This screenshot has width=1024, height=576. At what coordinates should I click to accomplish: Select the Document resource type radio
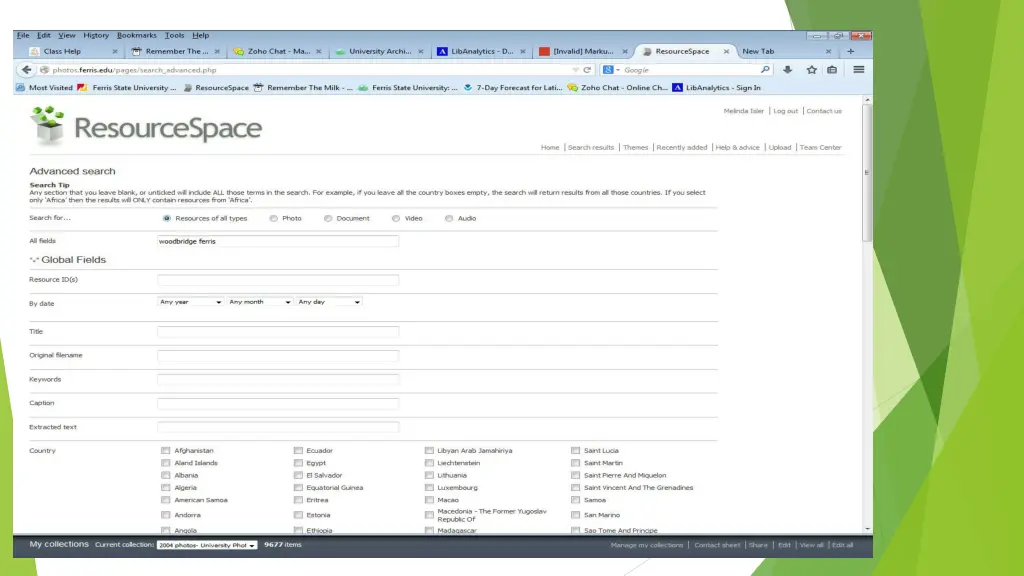(328, 218)
